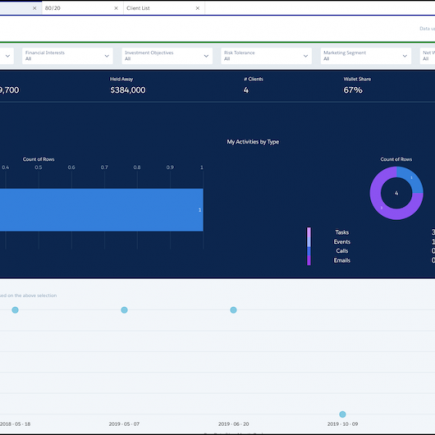Click the 2019-06-20 axis date label
Screen dimensions: 435x435
click(233, 424)
